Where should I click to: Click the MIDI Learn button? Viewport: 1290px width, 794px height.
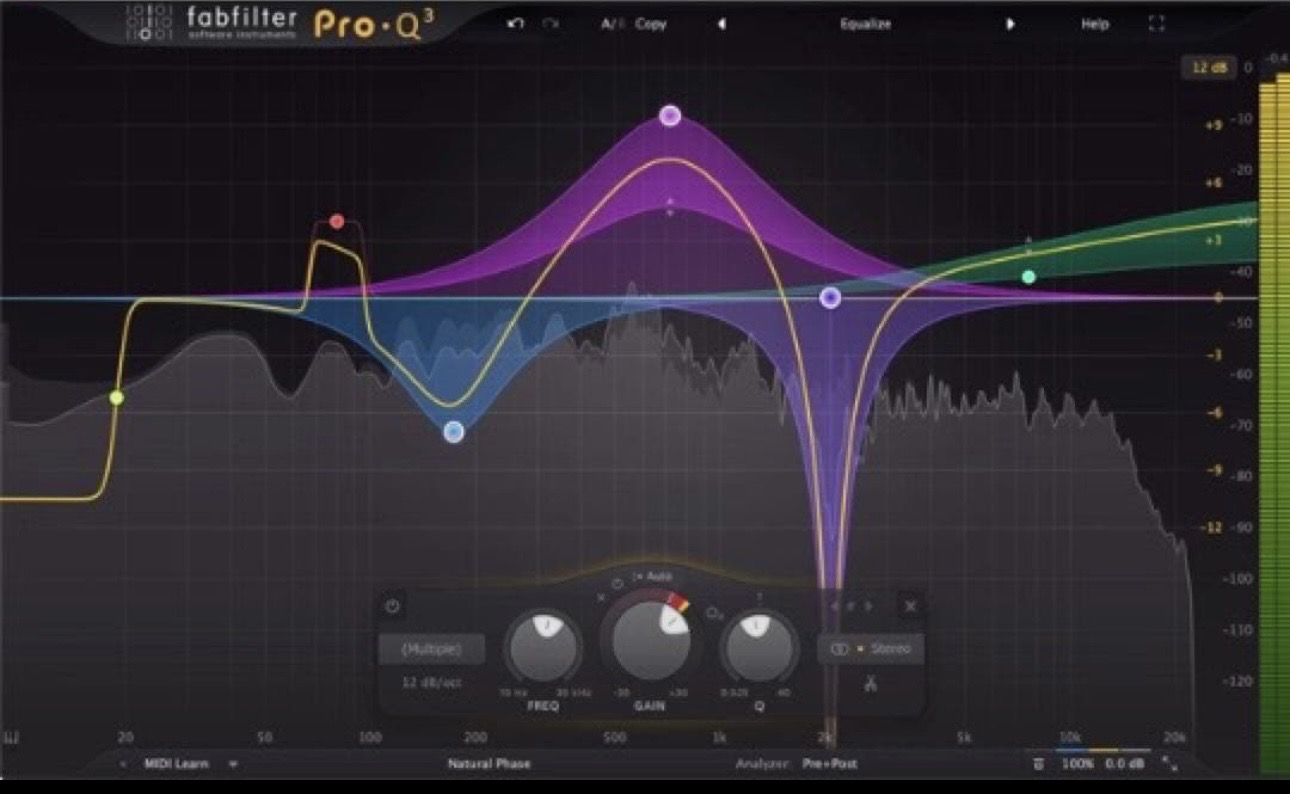[x=177, y=764]
